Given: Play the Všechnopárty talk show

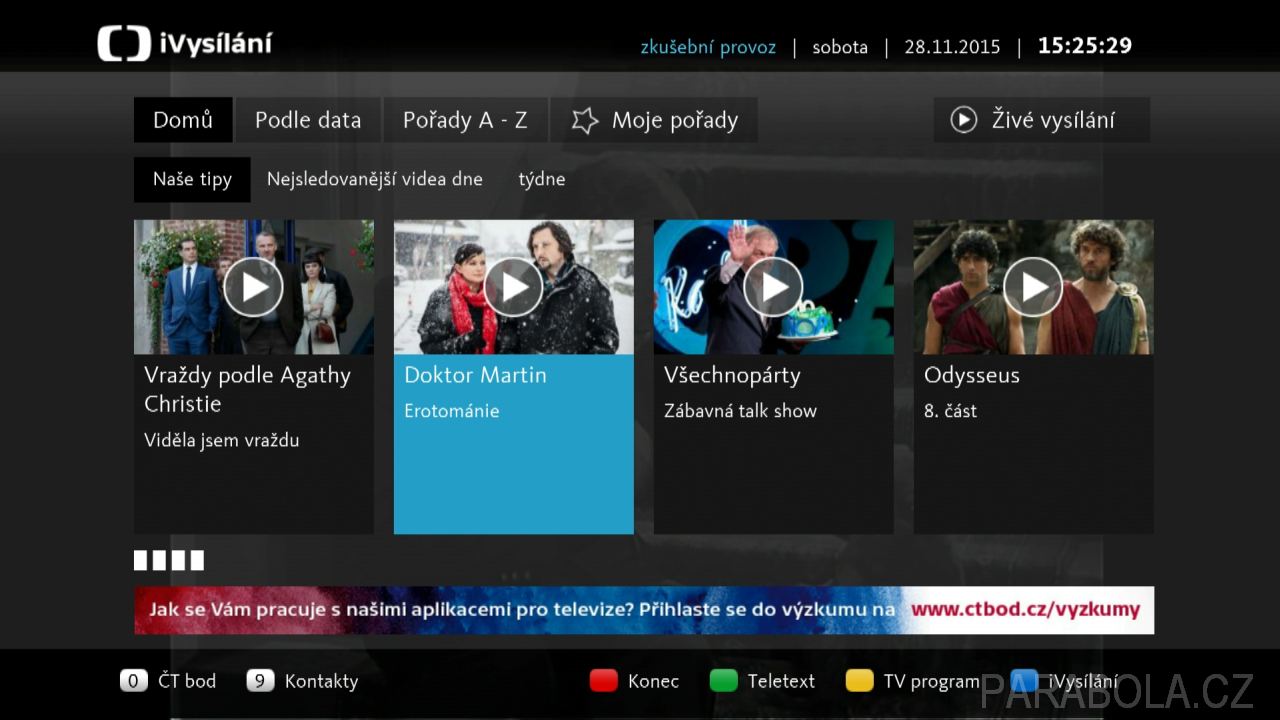Looking at the screenshot, I should click(x=773, y=287).
